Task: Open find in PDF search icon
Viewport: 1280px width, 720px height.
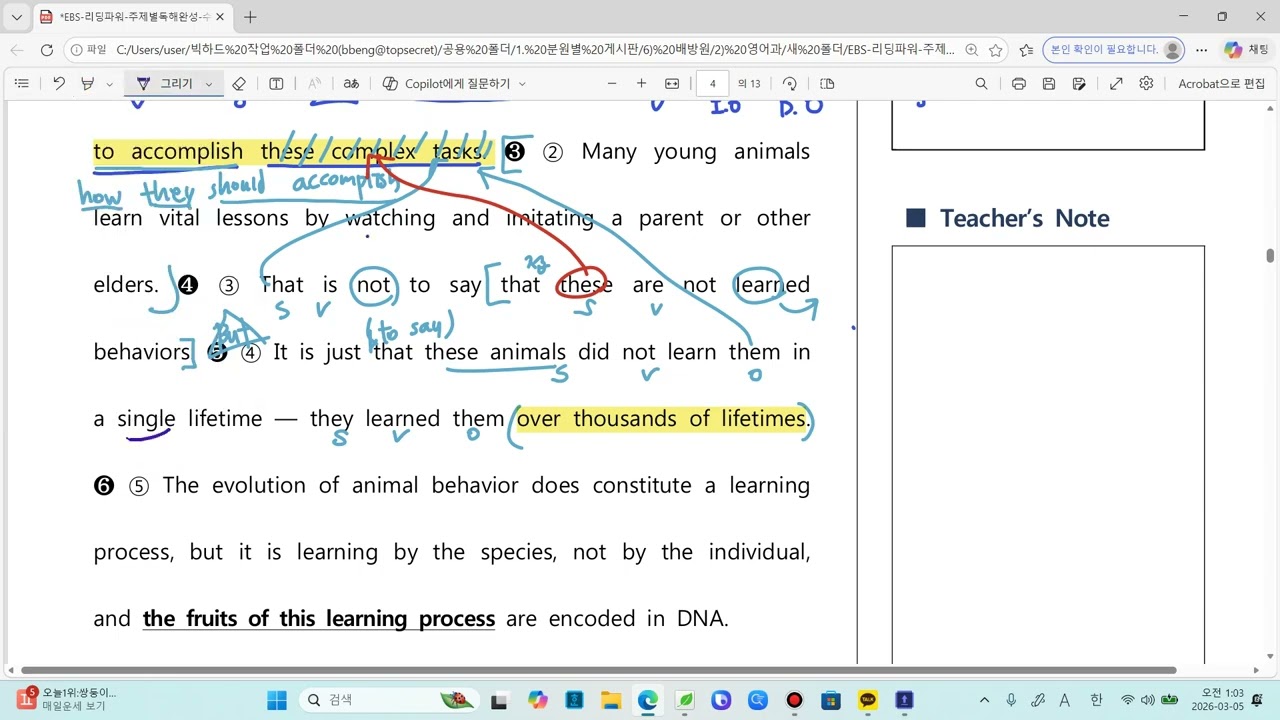Action: pos(981,84)
